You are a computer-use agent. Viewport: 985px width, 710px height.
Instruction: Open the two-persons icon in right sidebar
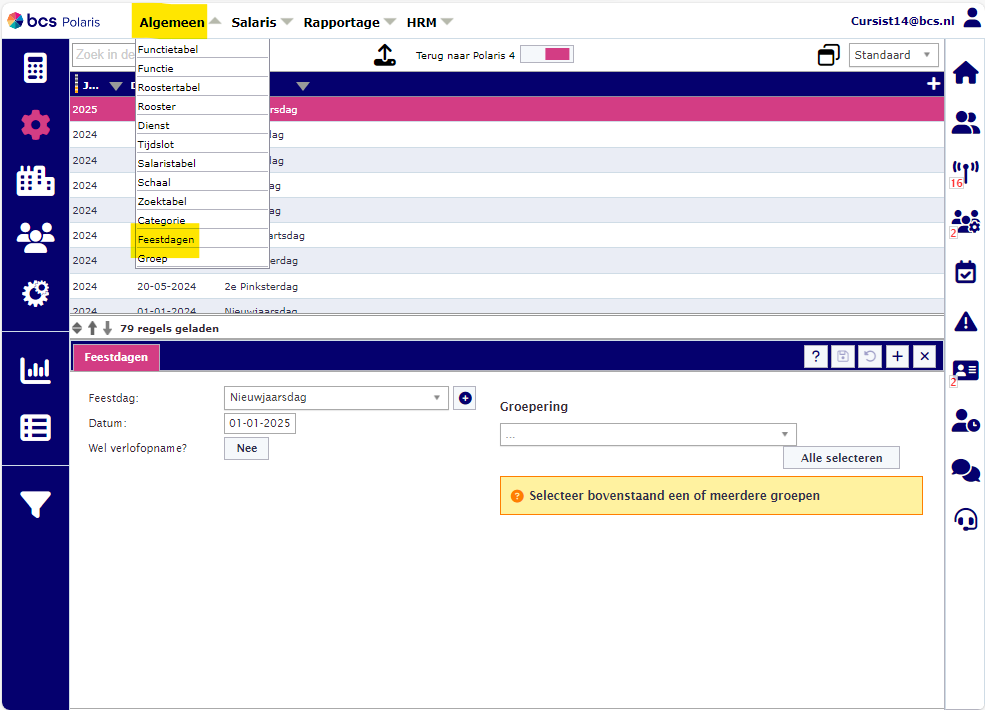[966, 123]
